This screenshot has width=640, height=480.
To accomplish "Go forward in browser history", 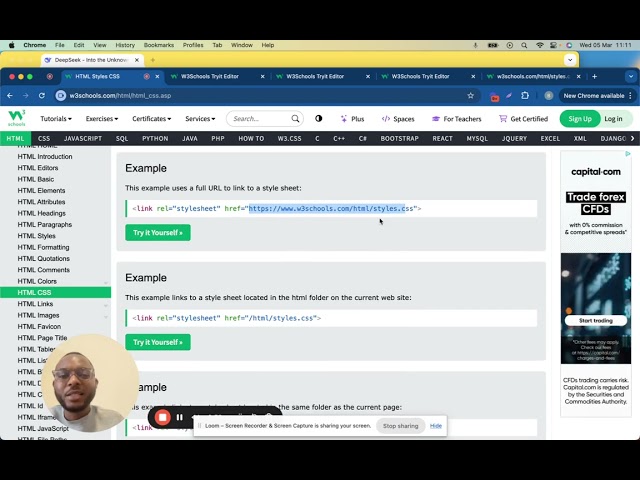I will click(26, 96).
